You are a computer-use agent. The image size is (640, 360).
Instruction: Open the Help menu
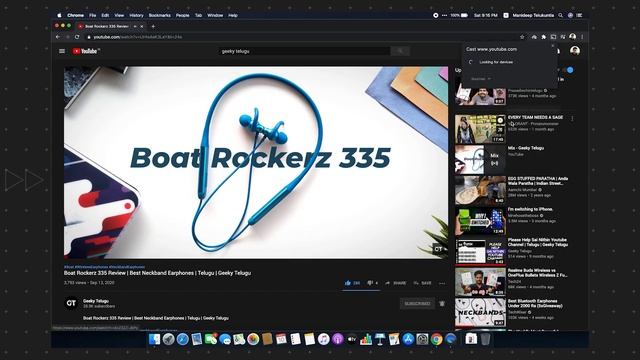[233, 15]
